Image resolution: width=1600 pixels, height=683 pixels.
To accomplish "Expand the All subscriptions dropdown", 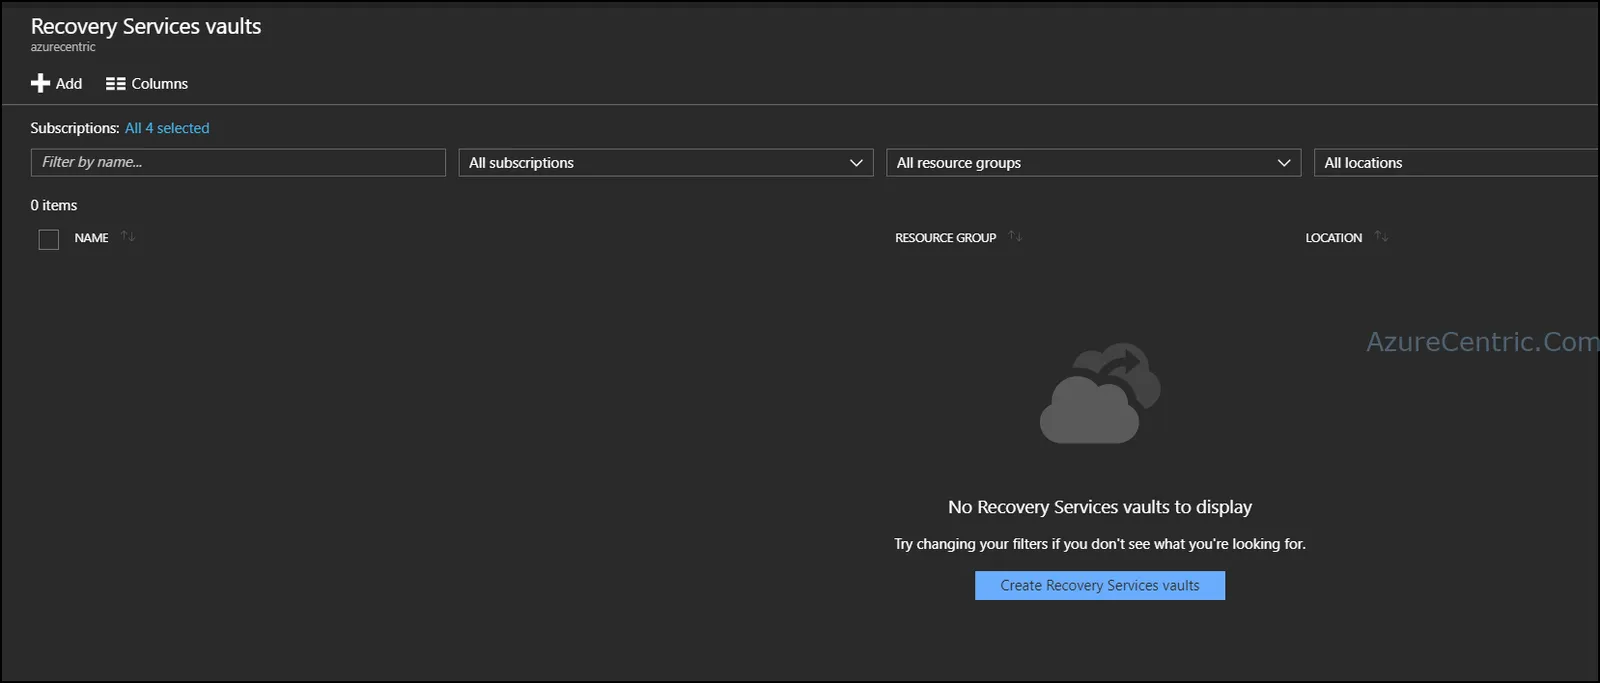I will (x=666, y=163).
